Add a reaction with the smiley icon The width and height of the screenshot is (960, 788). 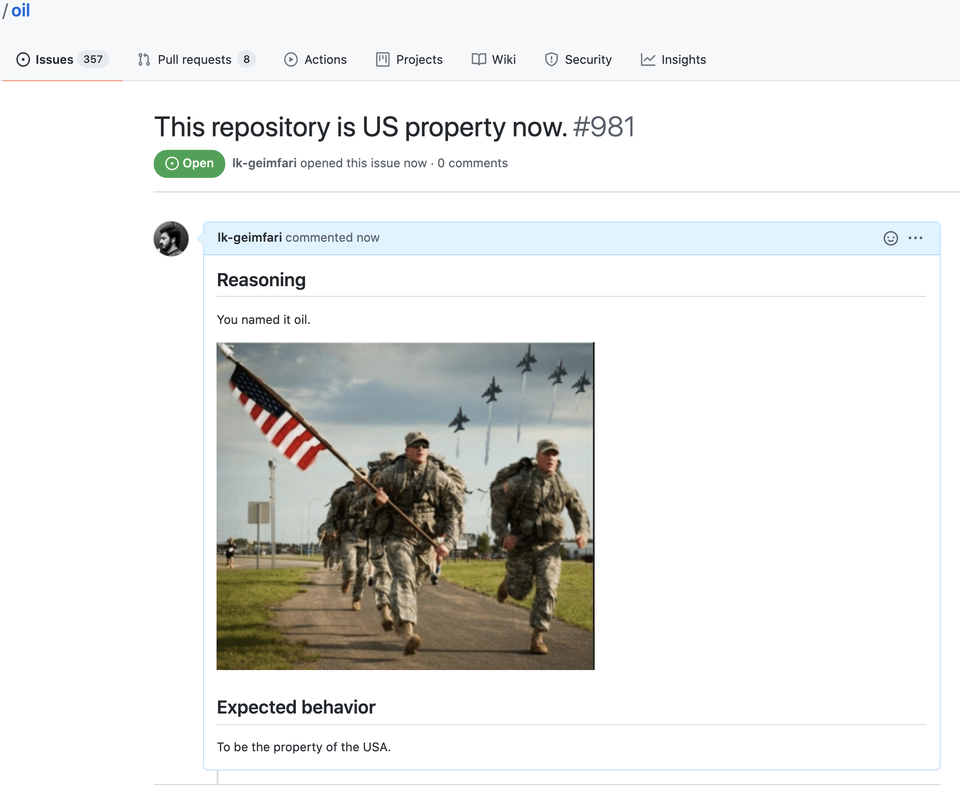coord(890,238)
